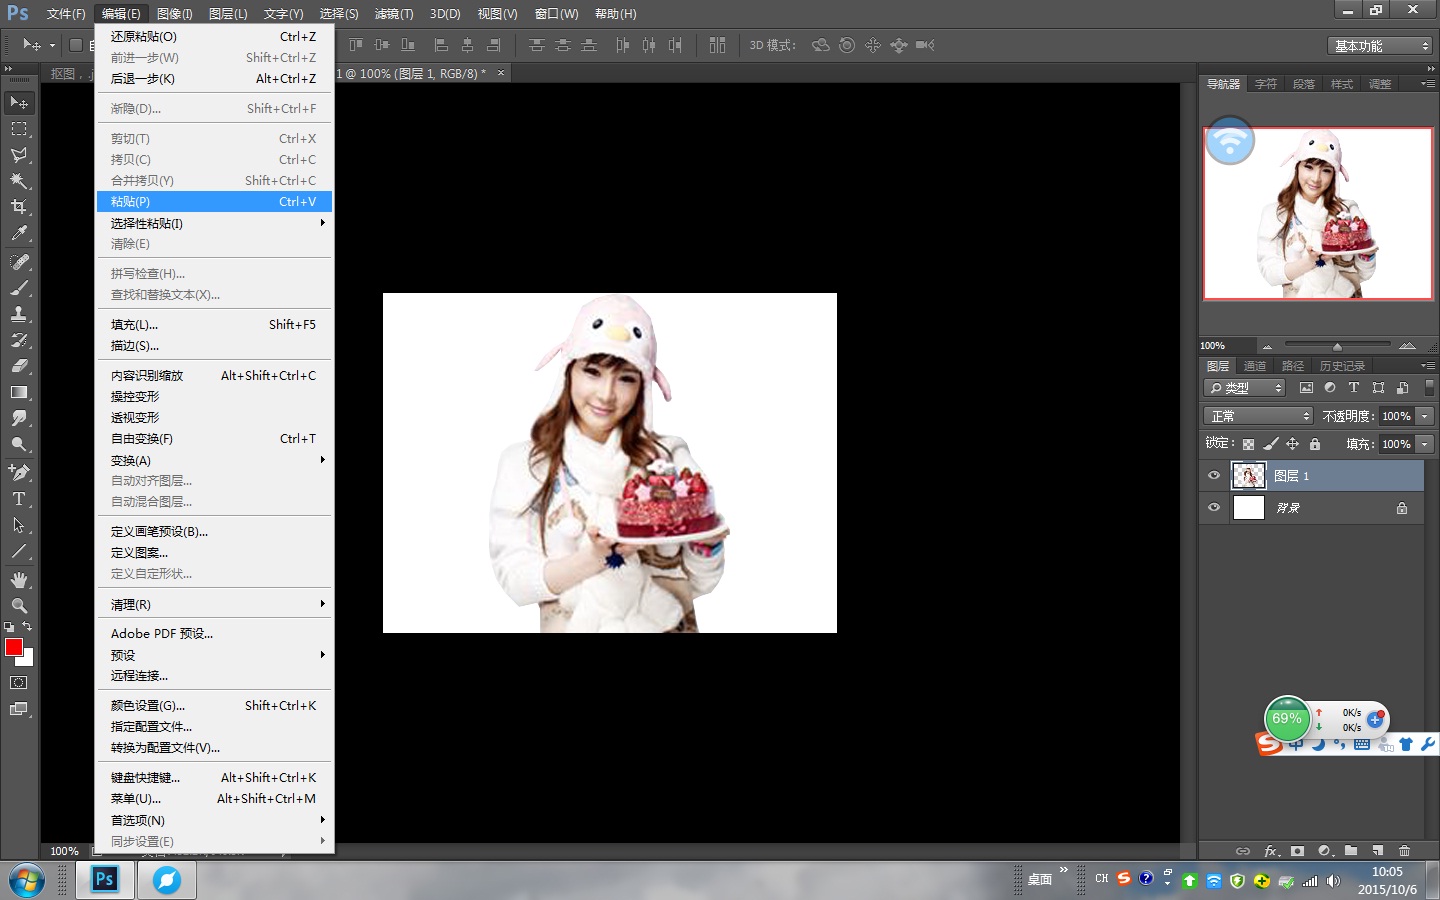
Task: Click the delete layer trash icon
Action: [1404, 851]
